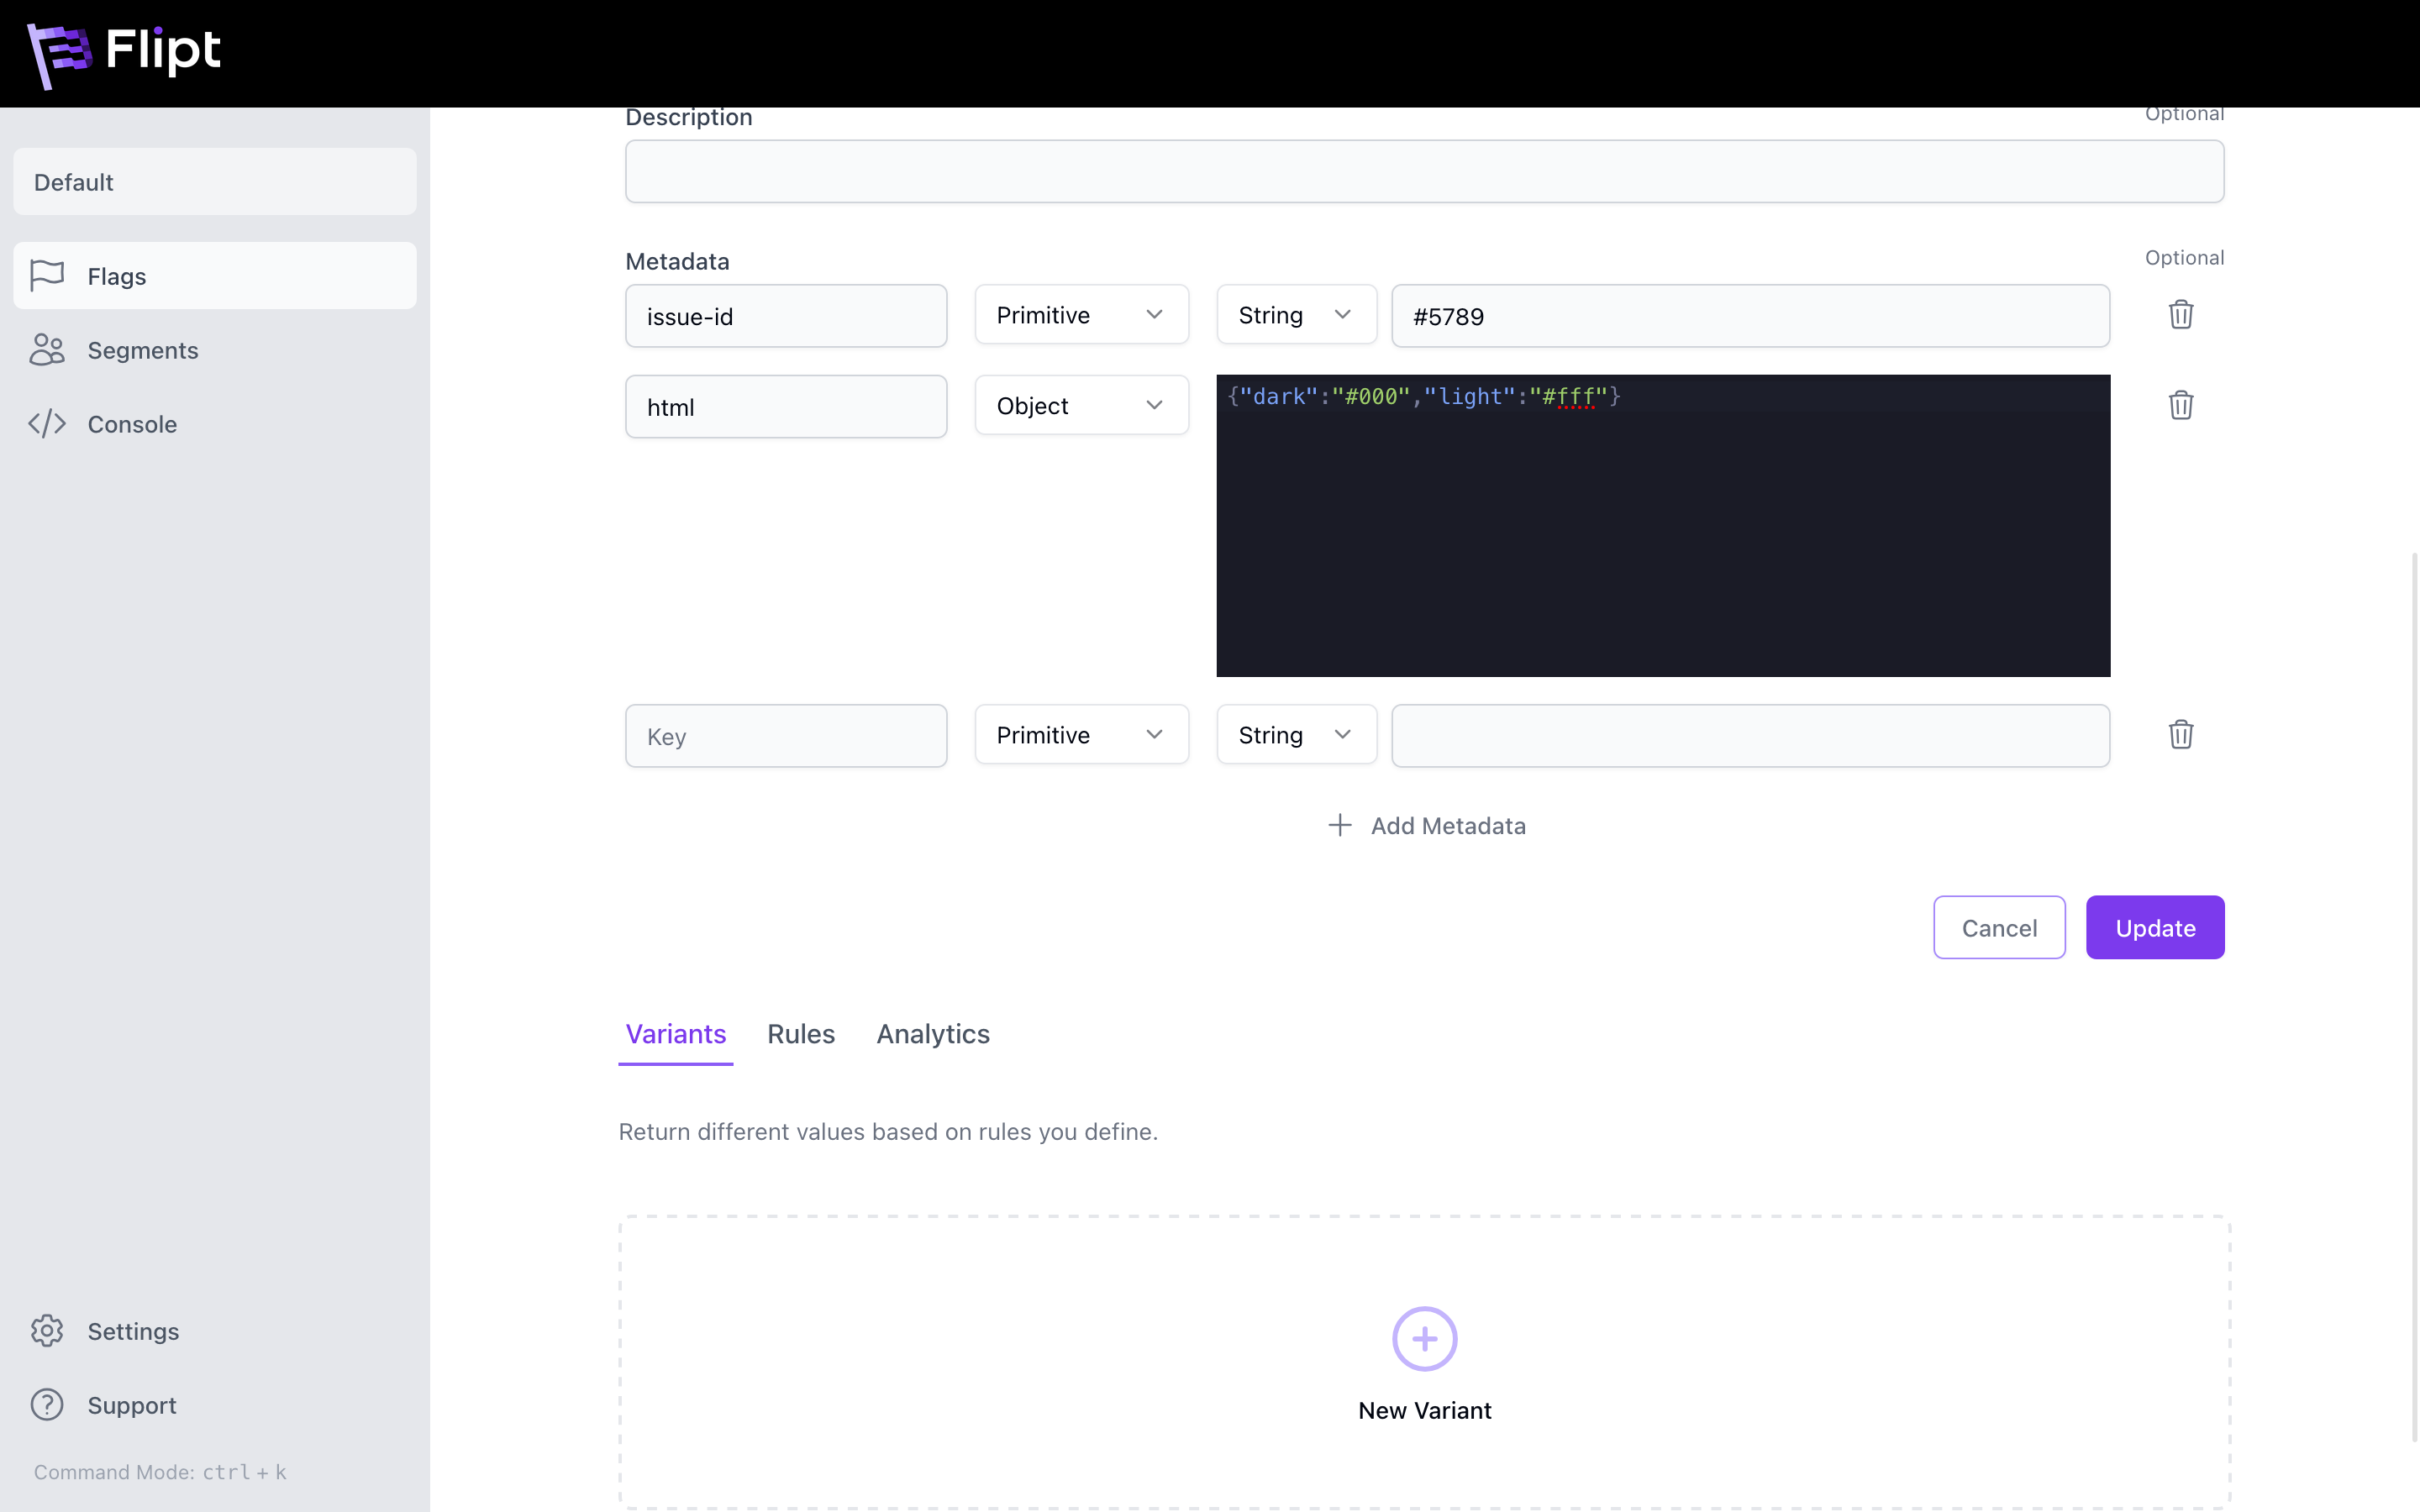The height and width of the screenshot is (1512, 2420).
Task: Click the Update button
Action: [x=2154, y=928]
